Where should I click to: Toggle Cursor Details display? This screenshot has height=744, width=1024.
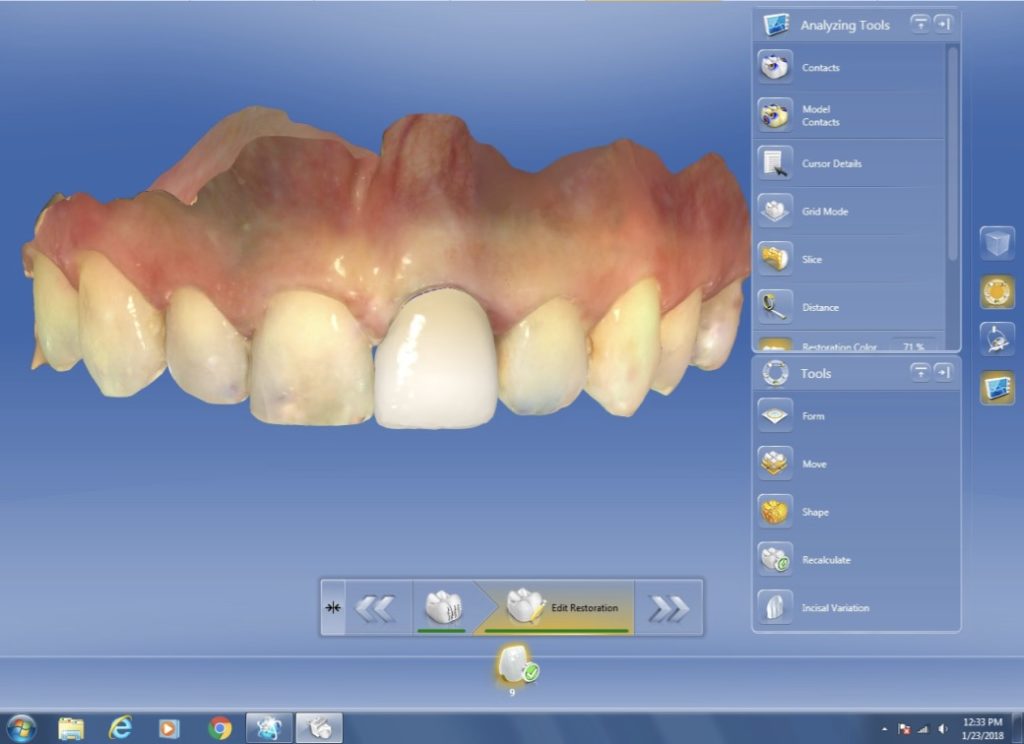tap(775, 163)
